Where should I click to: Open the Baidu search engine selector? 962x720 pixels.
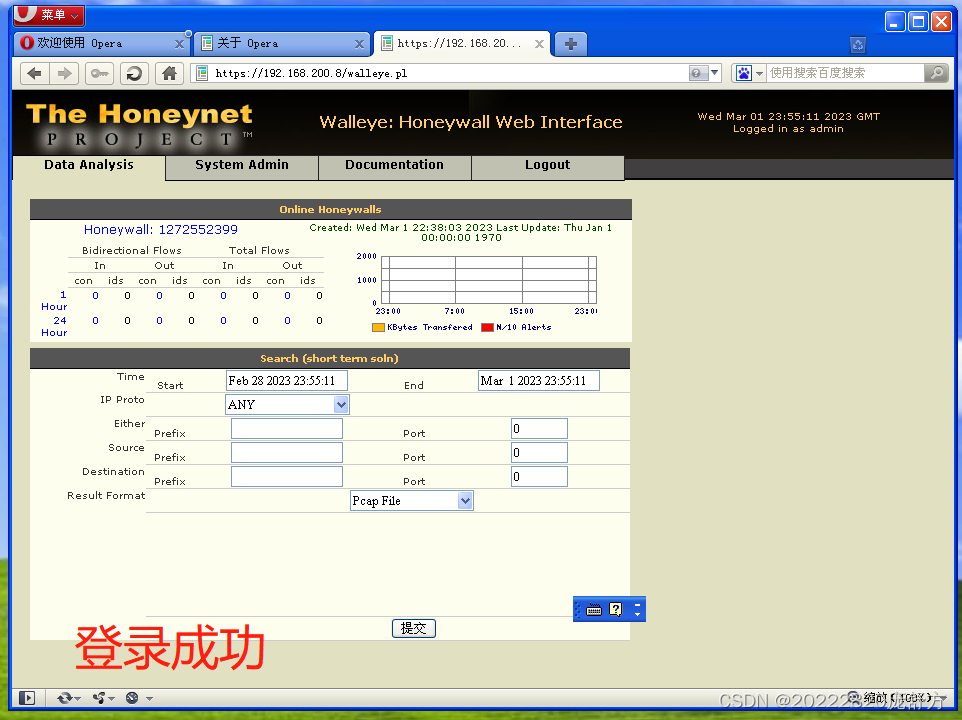coord(749,74)
